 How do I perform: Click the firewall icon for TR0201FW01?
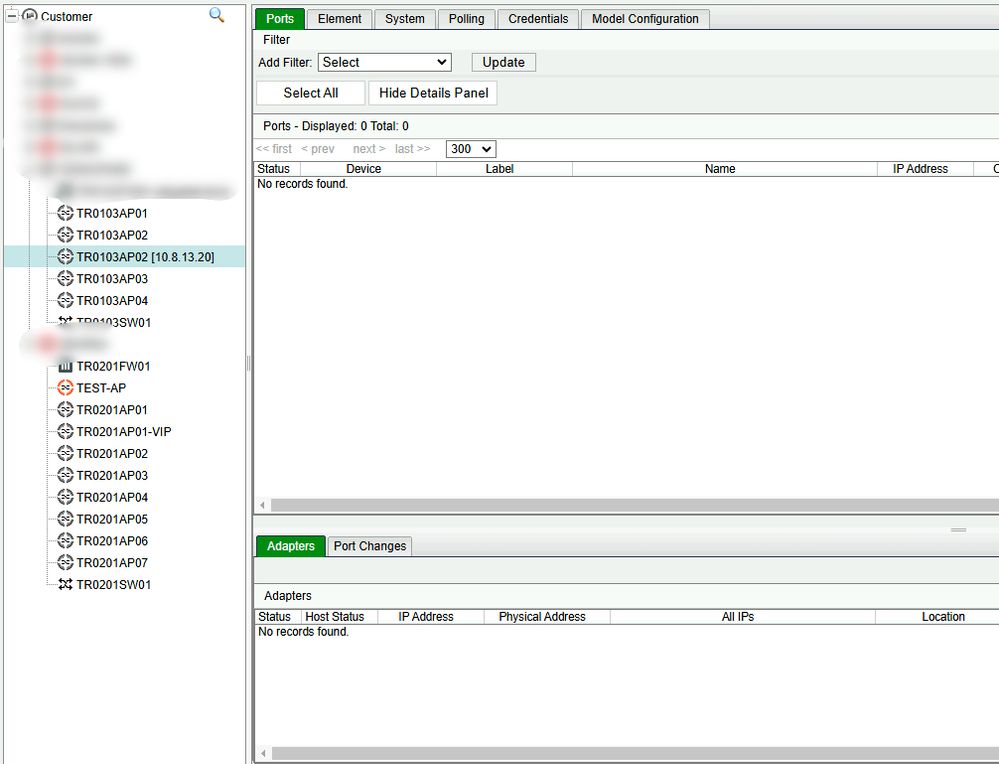click(65, 366)
